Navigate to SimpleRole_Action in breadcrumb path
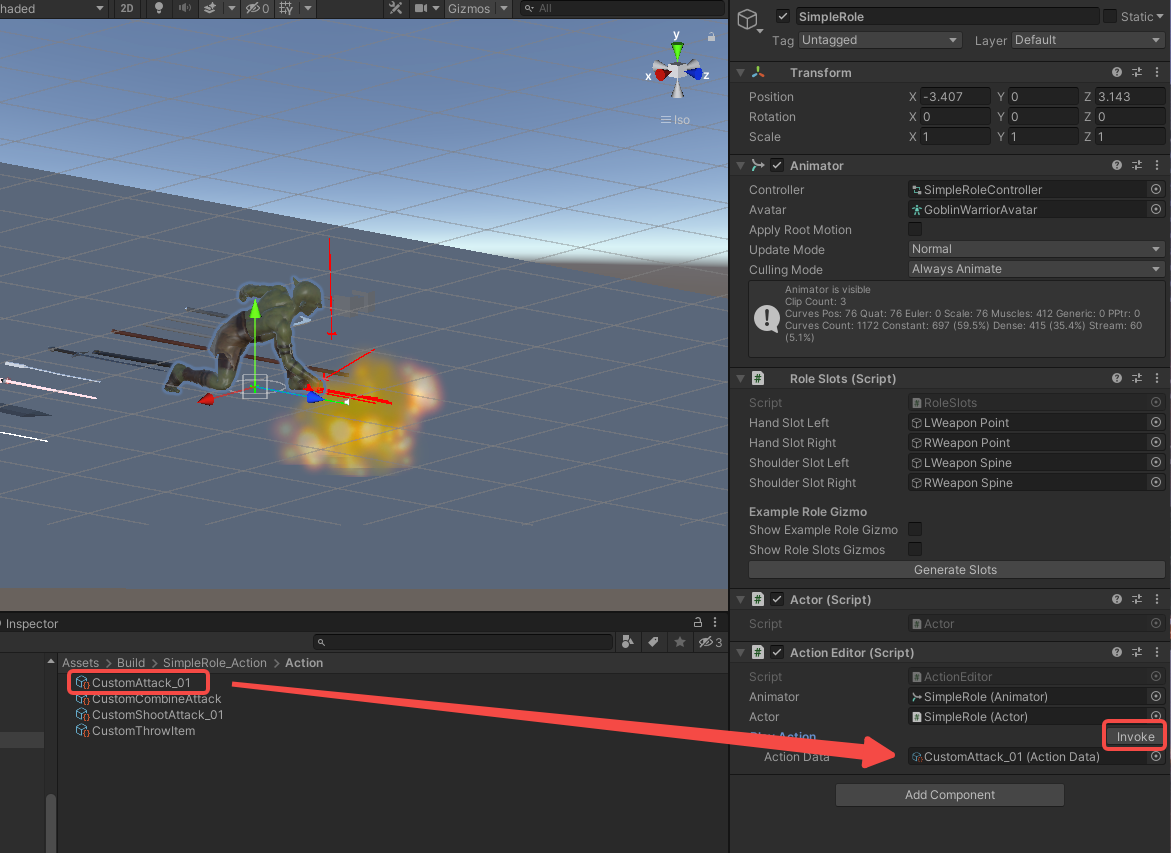This screenshot has width=1171, height=853. click(214, 663)
